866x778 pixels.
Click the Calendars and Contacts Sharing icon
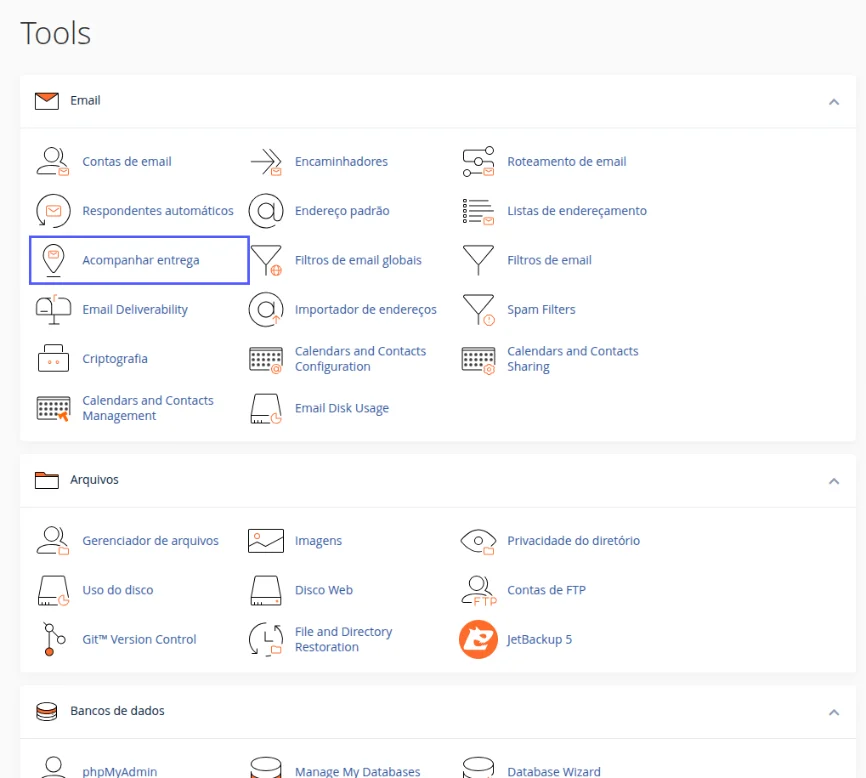click(478, 361)
